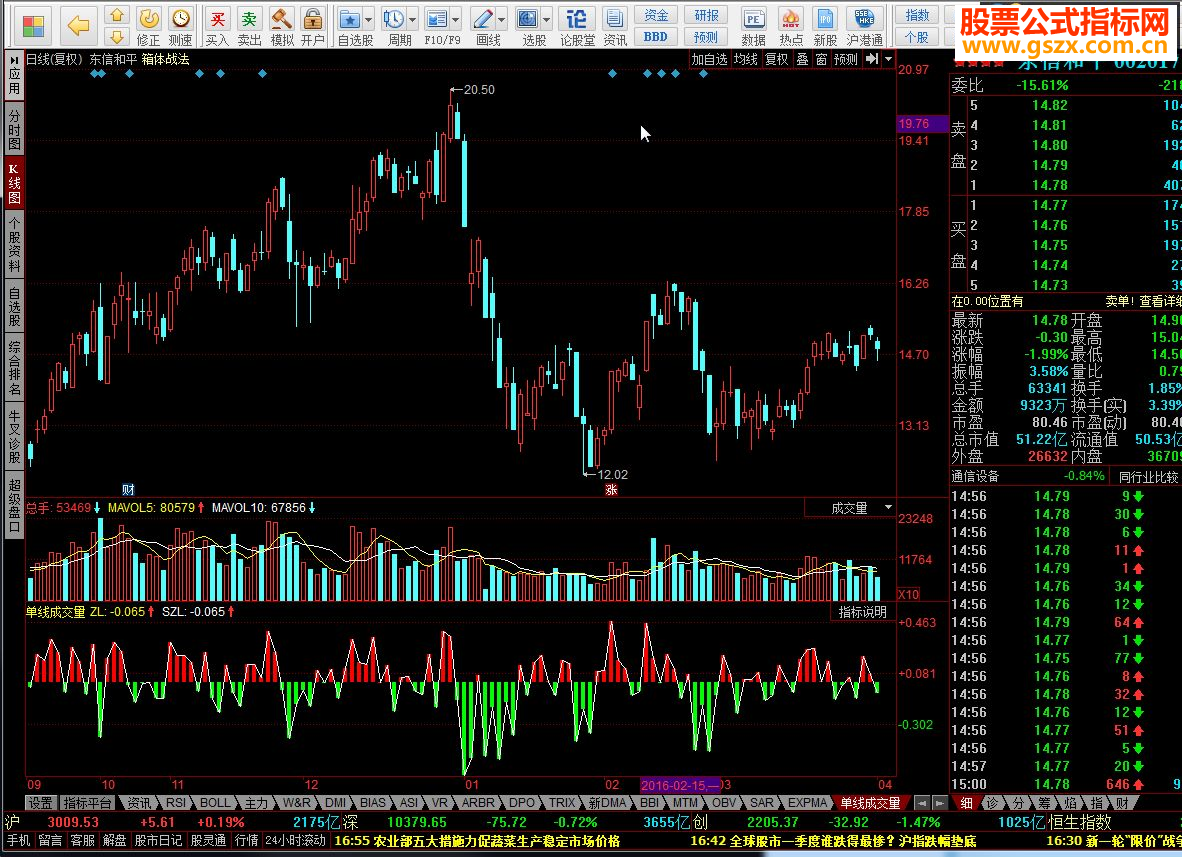The image size is (1182, 857).
Task: Switch to 分时图 in left sidebar
Action: 14,129
